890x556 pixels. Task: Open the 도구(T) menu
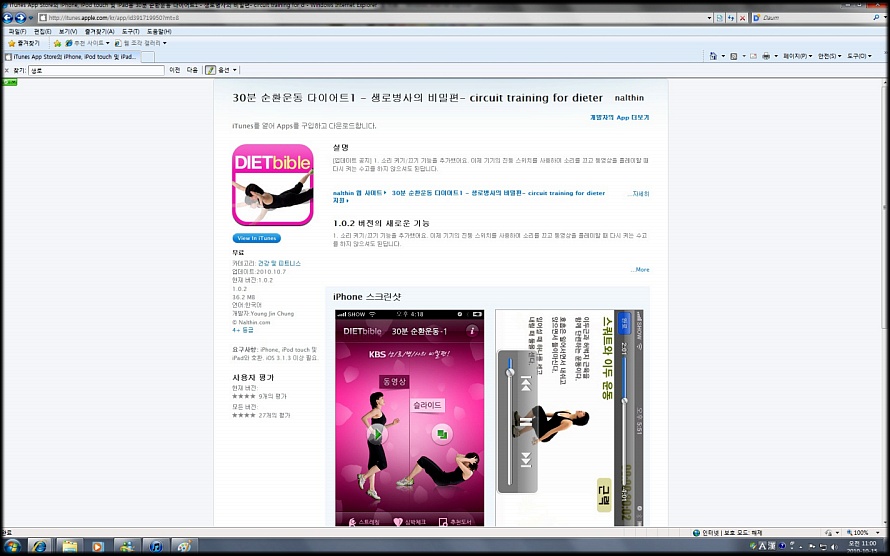click(131, 32)
